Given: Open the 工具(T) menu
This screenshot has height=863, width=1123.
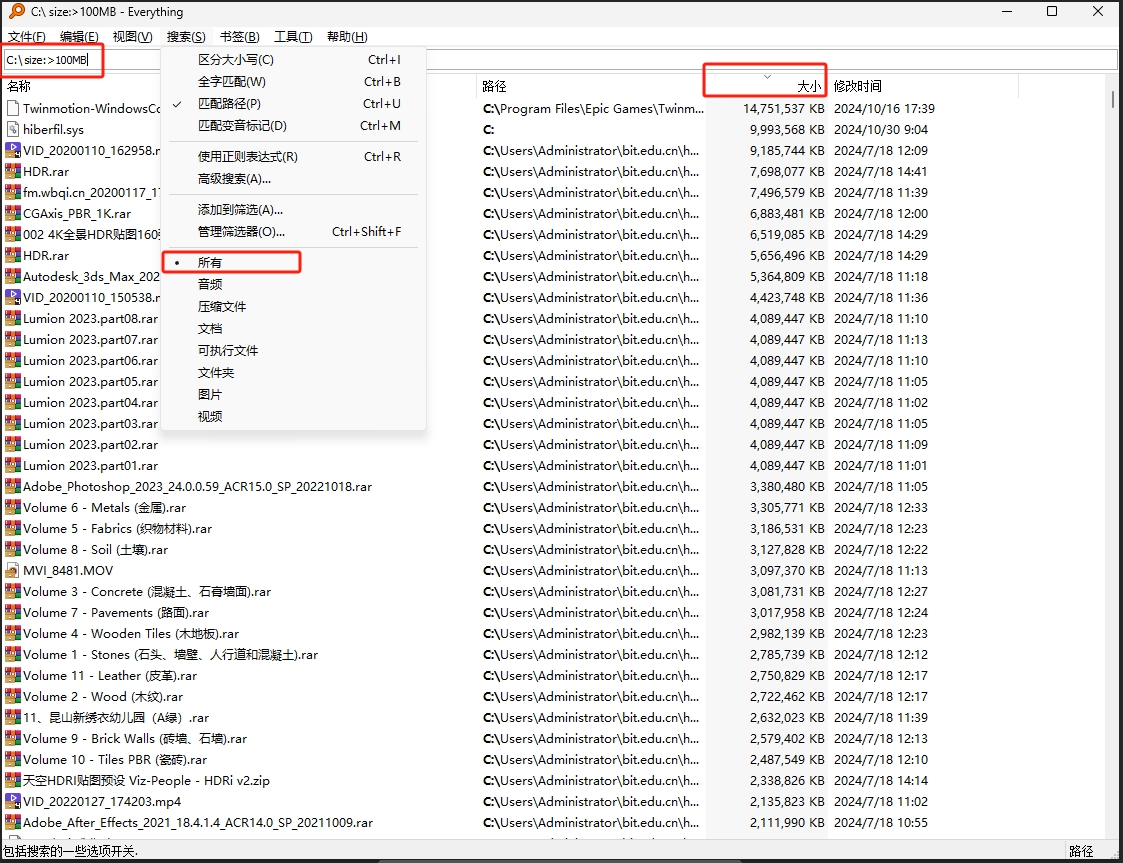Looking at the screenshot, I should pyautogui.click(x=294, y=37).
